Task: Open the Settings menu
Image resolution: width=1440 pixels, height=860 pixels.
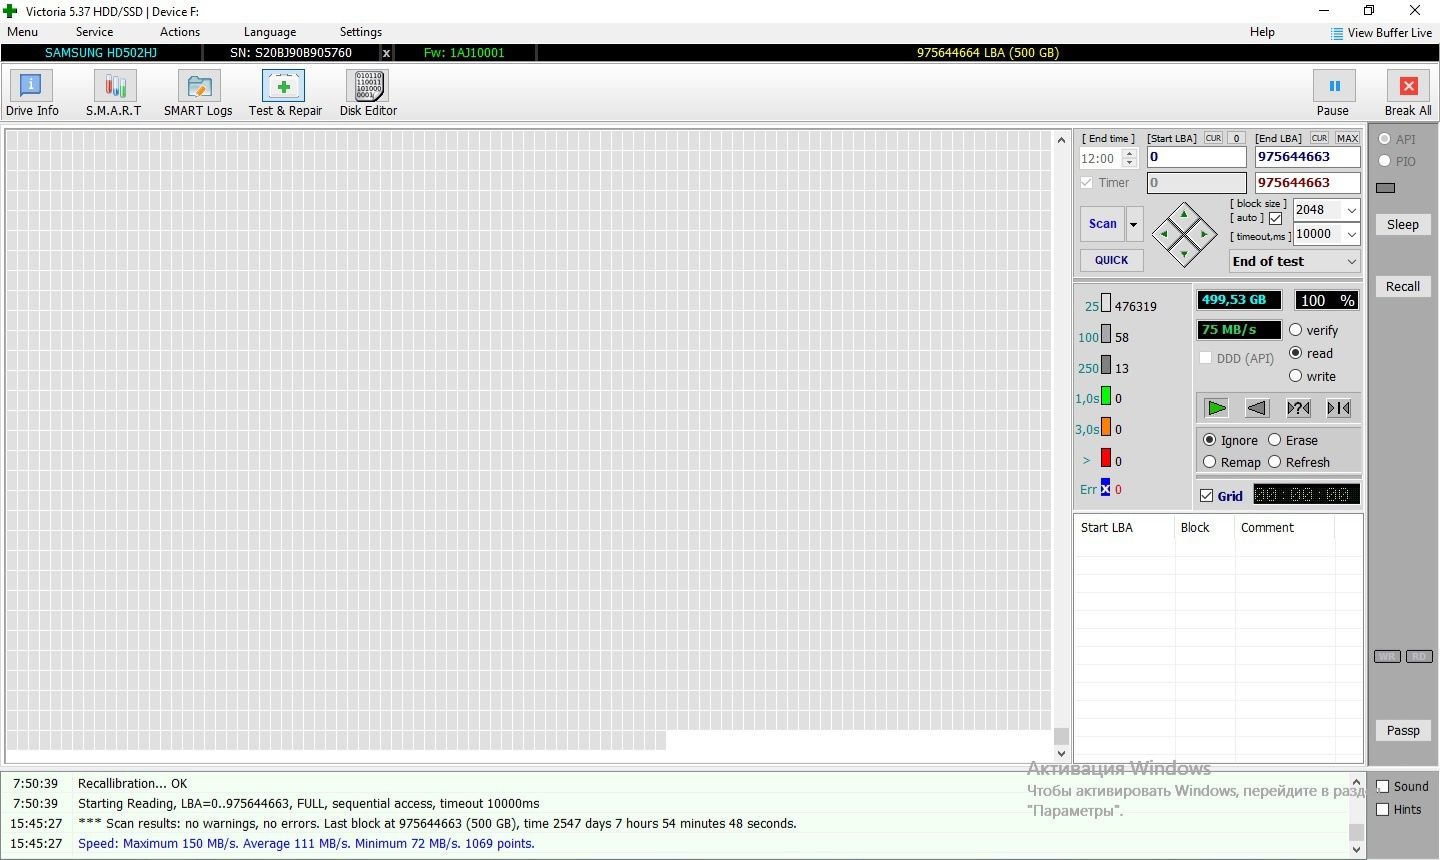Action: [361, 32]
